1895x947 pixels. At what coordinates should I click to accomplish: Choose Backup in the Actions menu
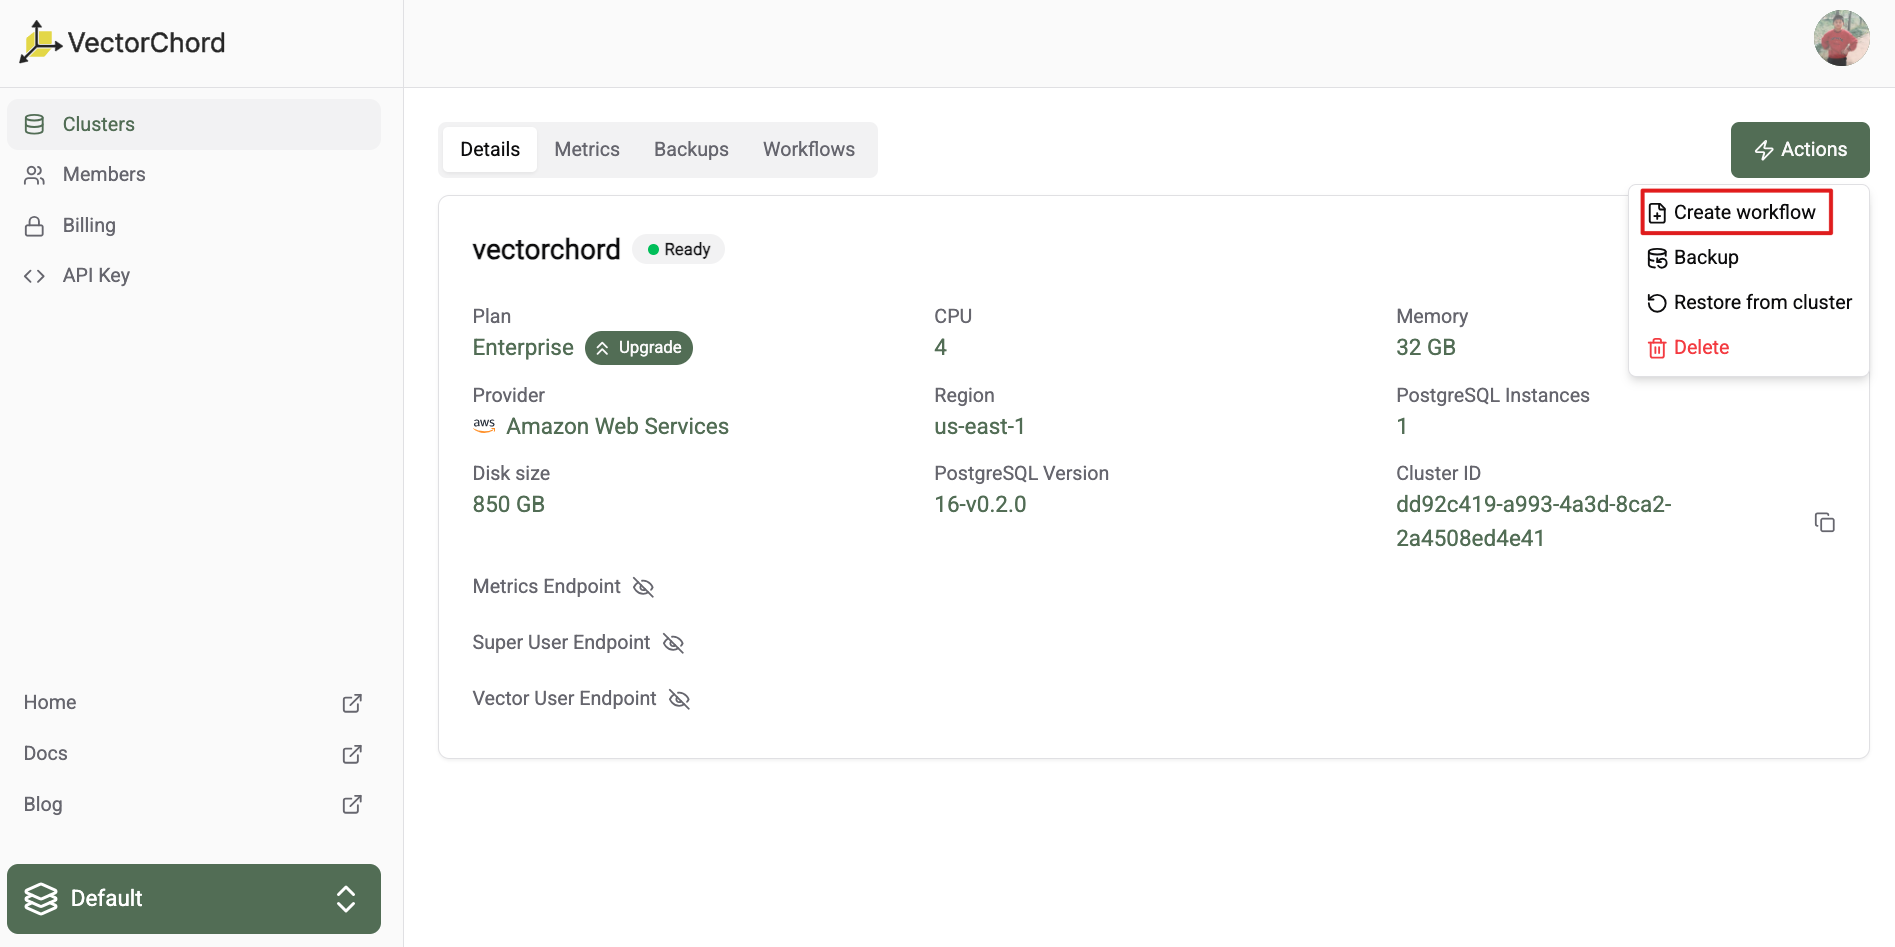tap(1705, 258)
